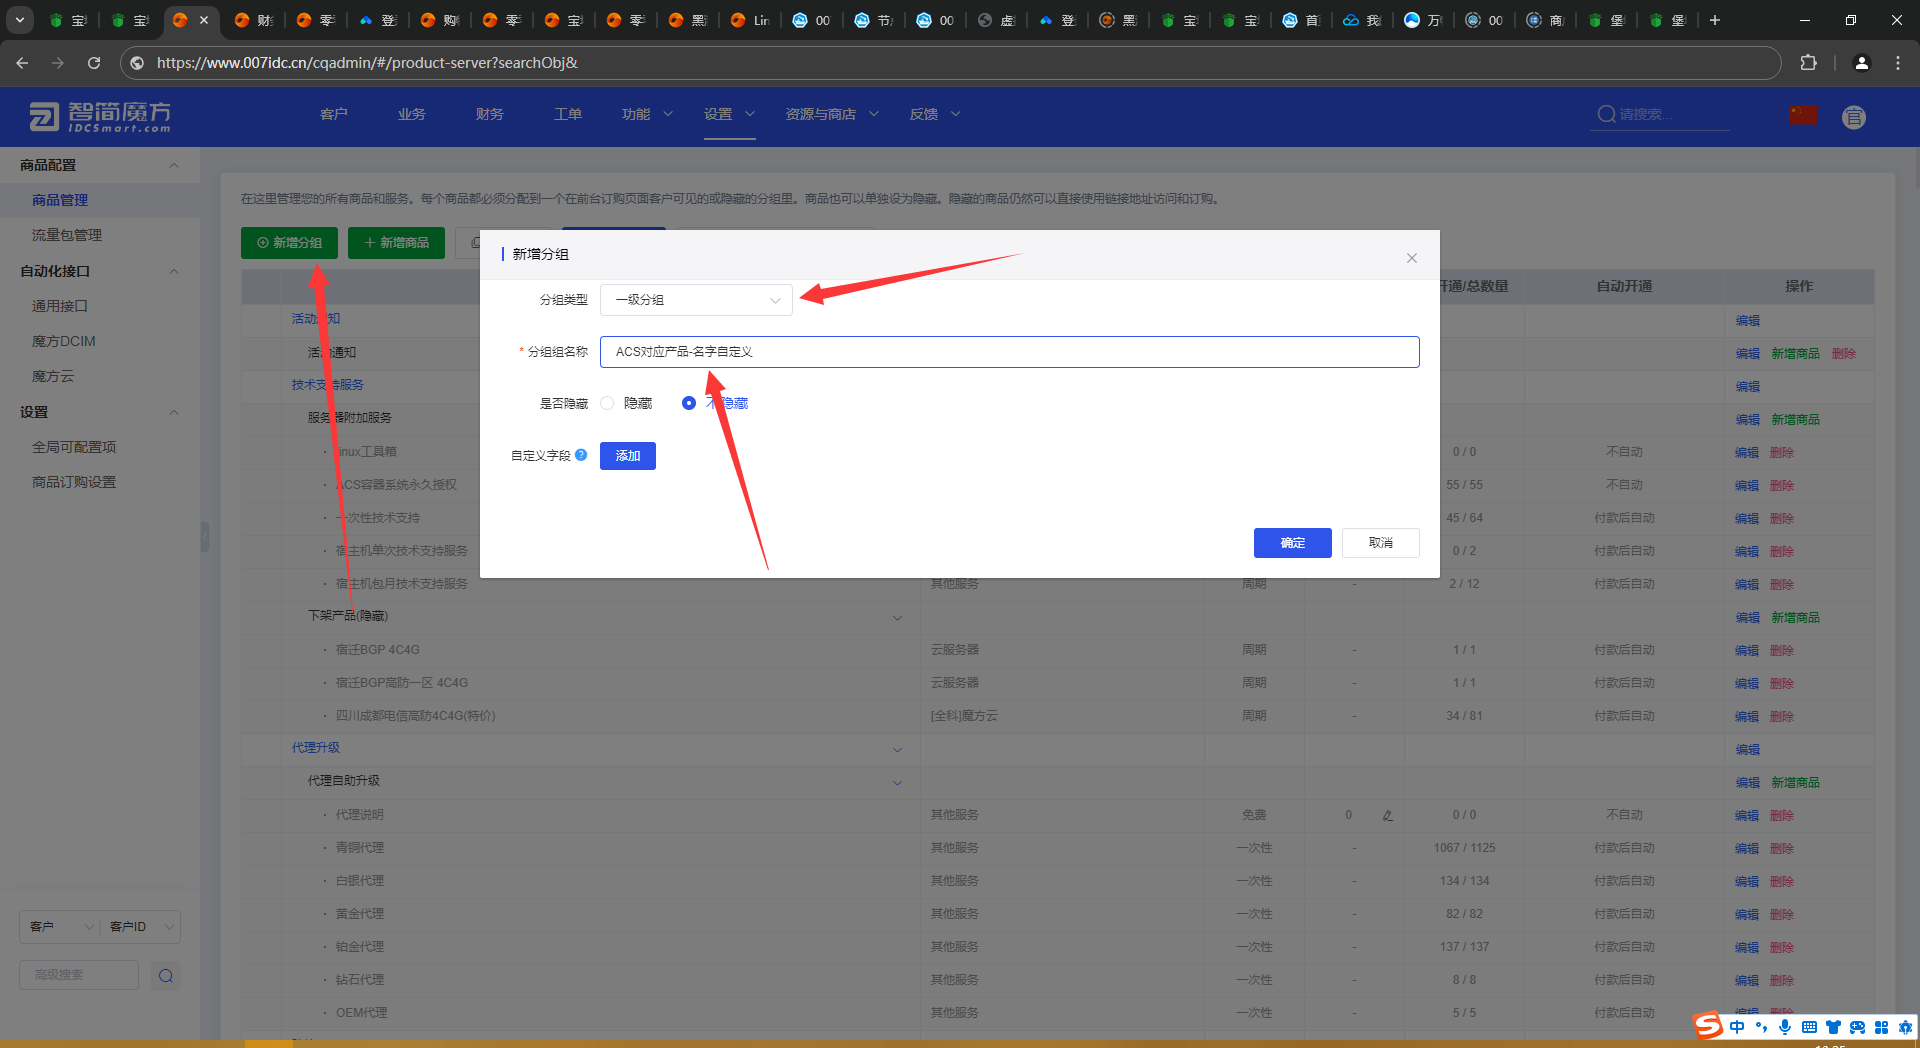Click the 确定 confirm button
This screenshot has height=1048, width=1920.
1293,543
